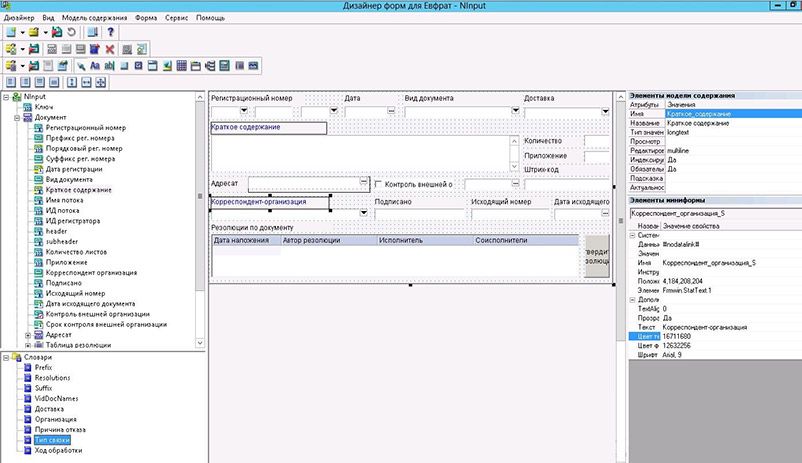This screenshot has height=463, width=802.
Task: Select the Цвет ф property value 12632256
Action: click(677, 346)
